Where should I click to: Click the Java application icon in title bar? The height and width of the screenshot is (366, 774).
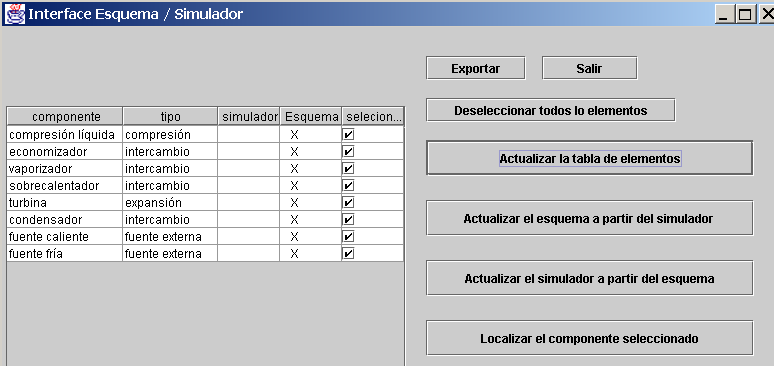coord(14,14)
